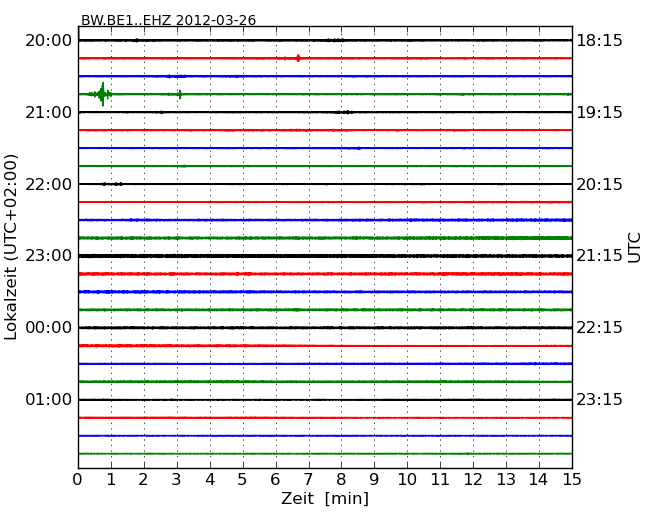650x520 pixels.
Task: Click the 20:15 UTC tick label
Action: point(599,184)
